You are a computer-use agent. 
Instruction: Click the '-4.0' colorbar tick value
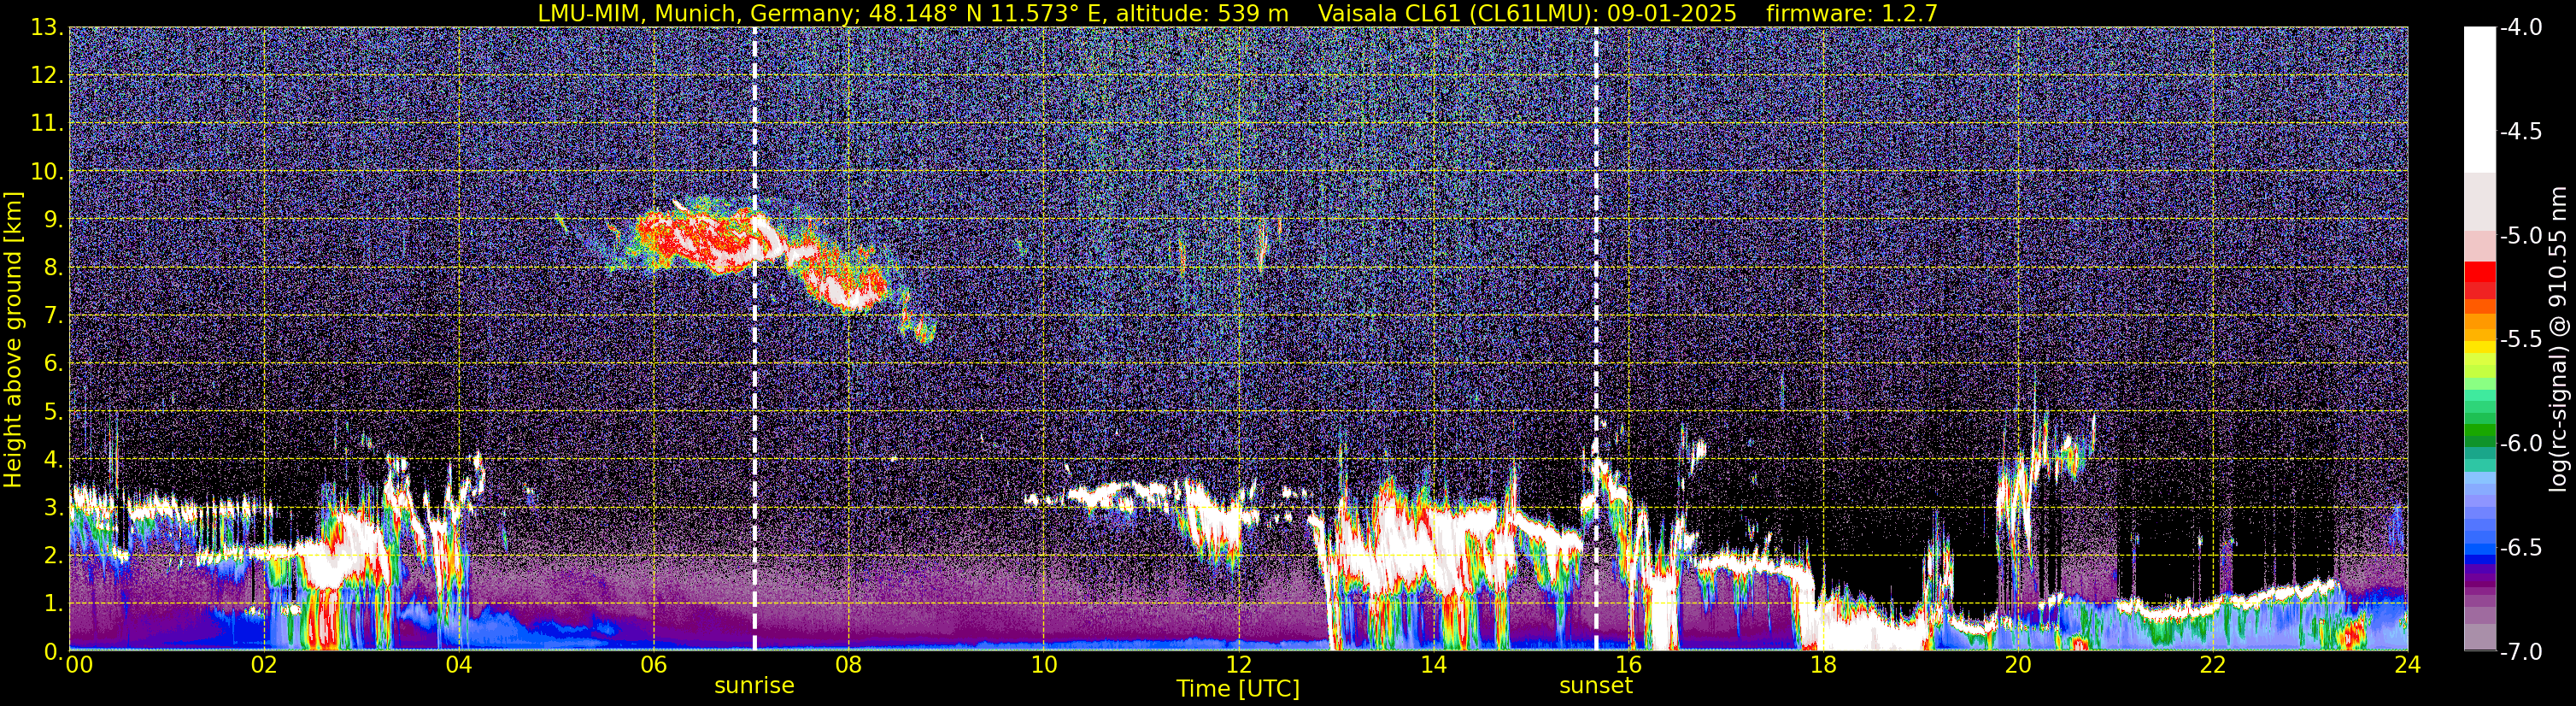click(x=2520, y=27)
